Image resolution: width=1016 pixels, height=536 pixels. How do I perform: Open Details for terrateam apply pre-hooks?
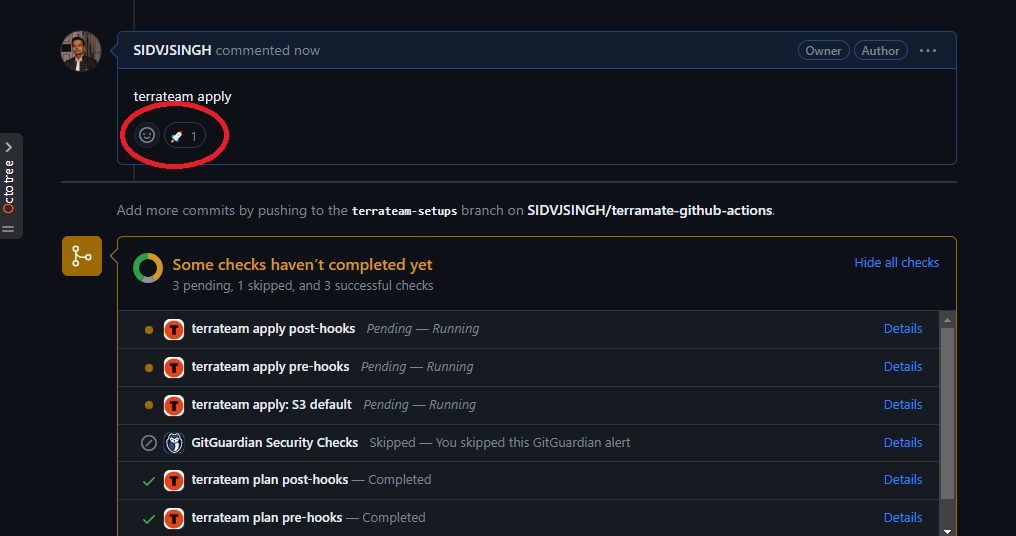click(x=903, y=366)
